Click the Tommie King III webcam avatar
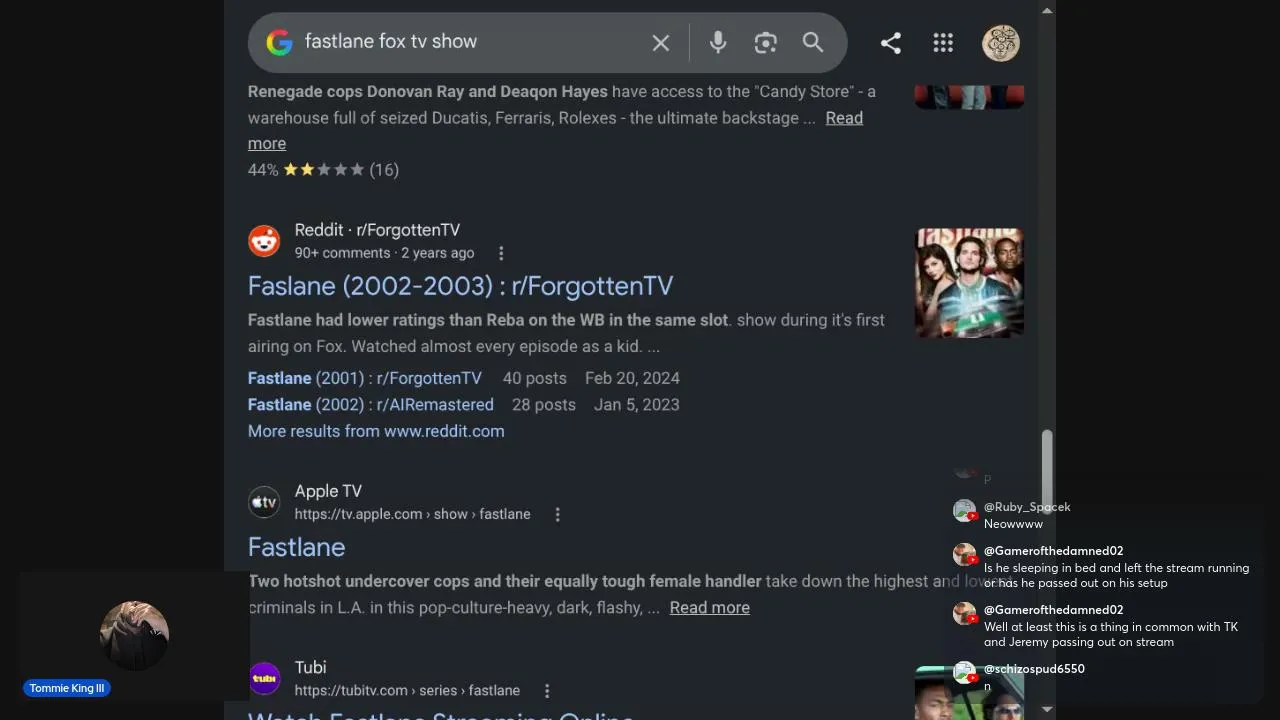Image resolution: width=1280 pixels, height=720 pixels. [134, 635]
